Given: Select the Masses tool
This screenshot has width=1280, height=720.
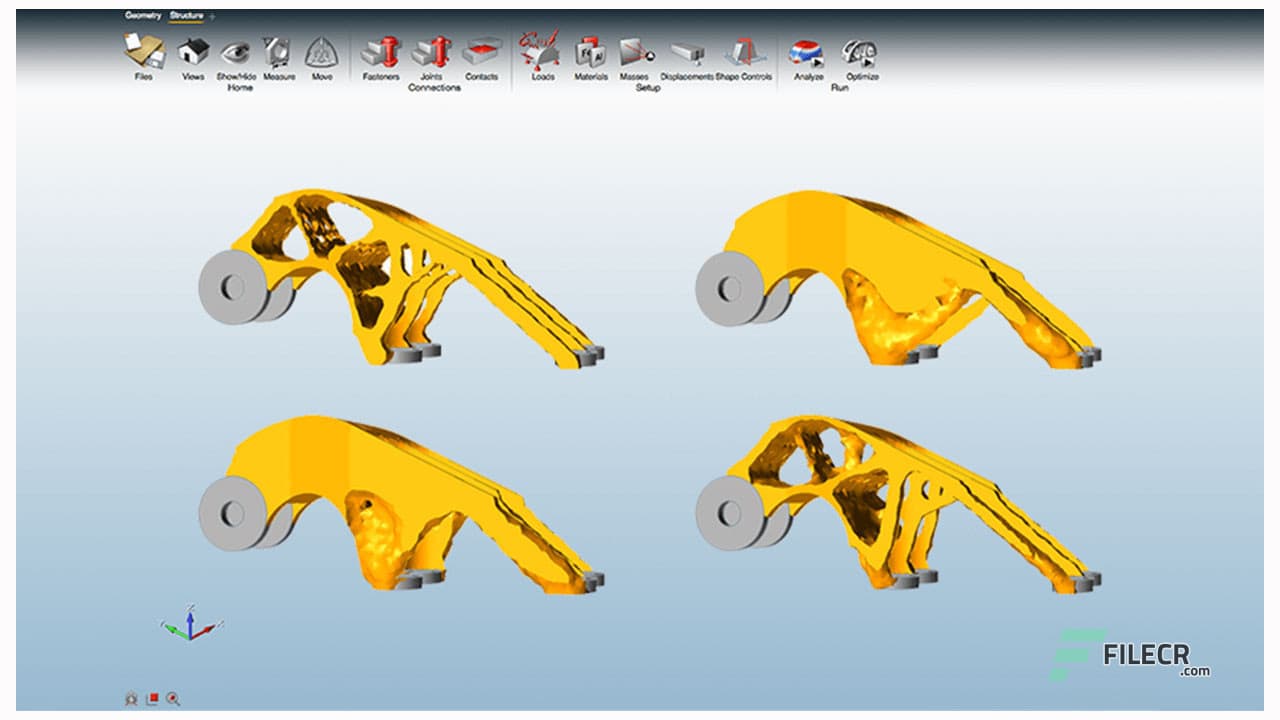Looking at the screenshot, I should coord(636,51).
